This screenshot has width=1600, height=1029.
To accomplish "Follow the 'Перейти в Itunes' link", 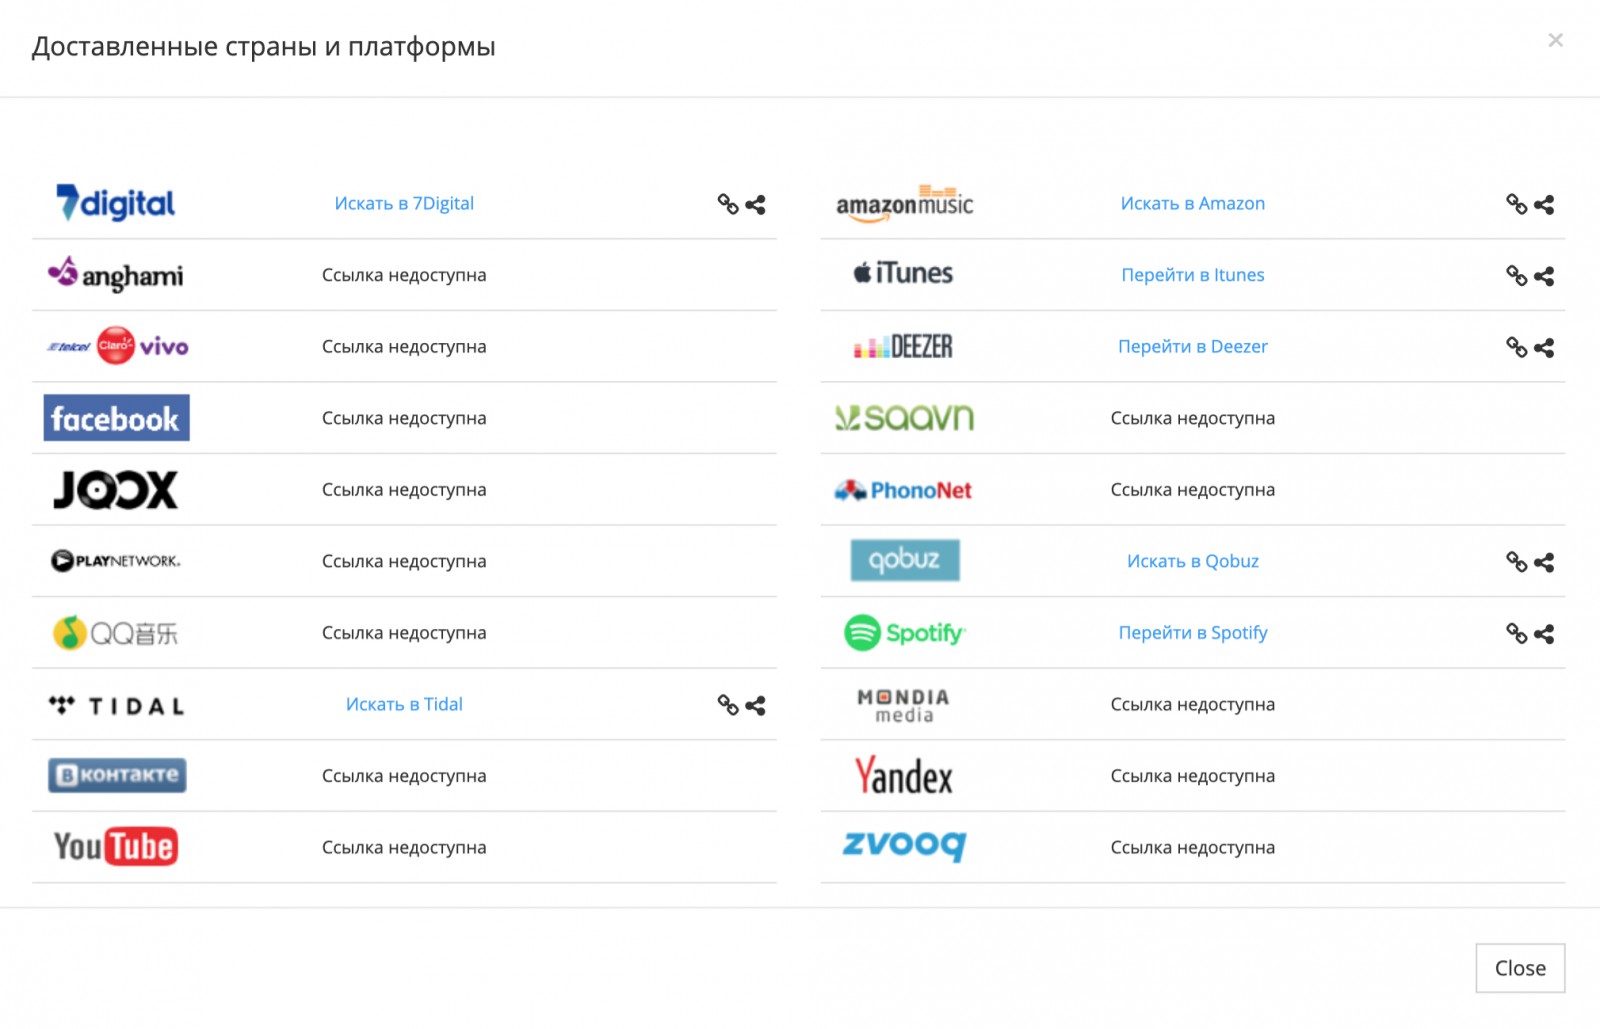I will pyautogui.click(x=1192, y=275).
